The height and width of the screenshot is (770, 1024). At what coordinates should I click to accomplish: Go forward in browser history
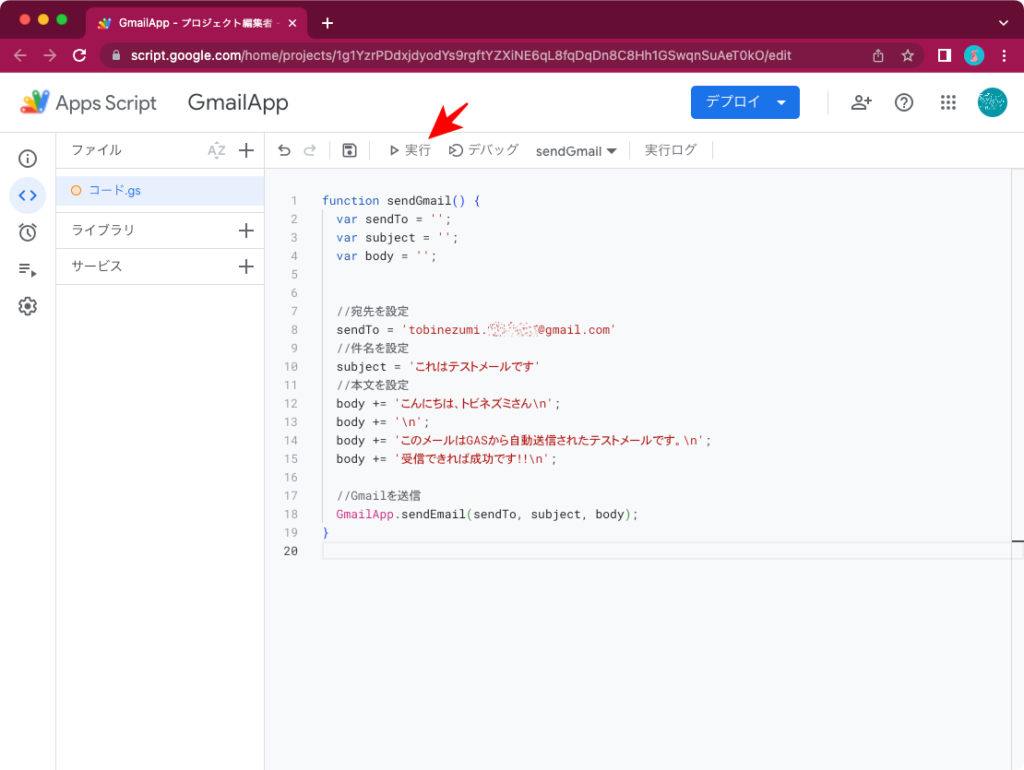50,56
